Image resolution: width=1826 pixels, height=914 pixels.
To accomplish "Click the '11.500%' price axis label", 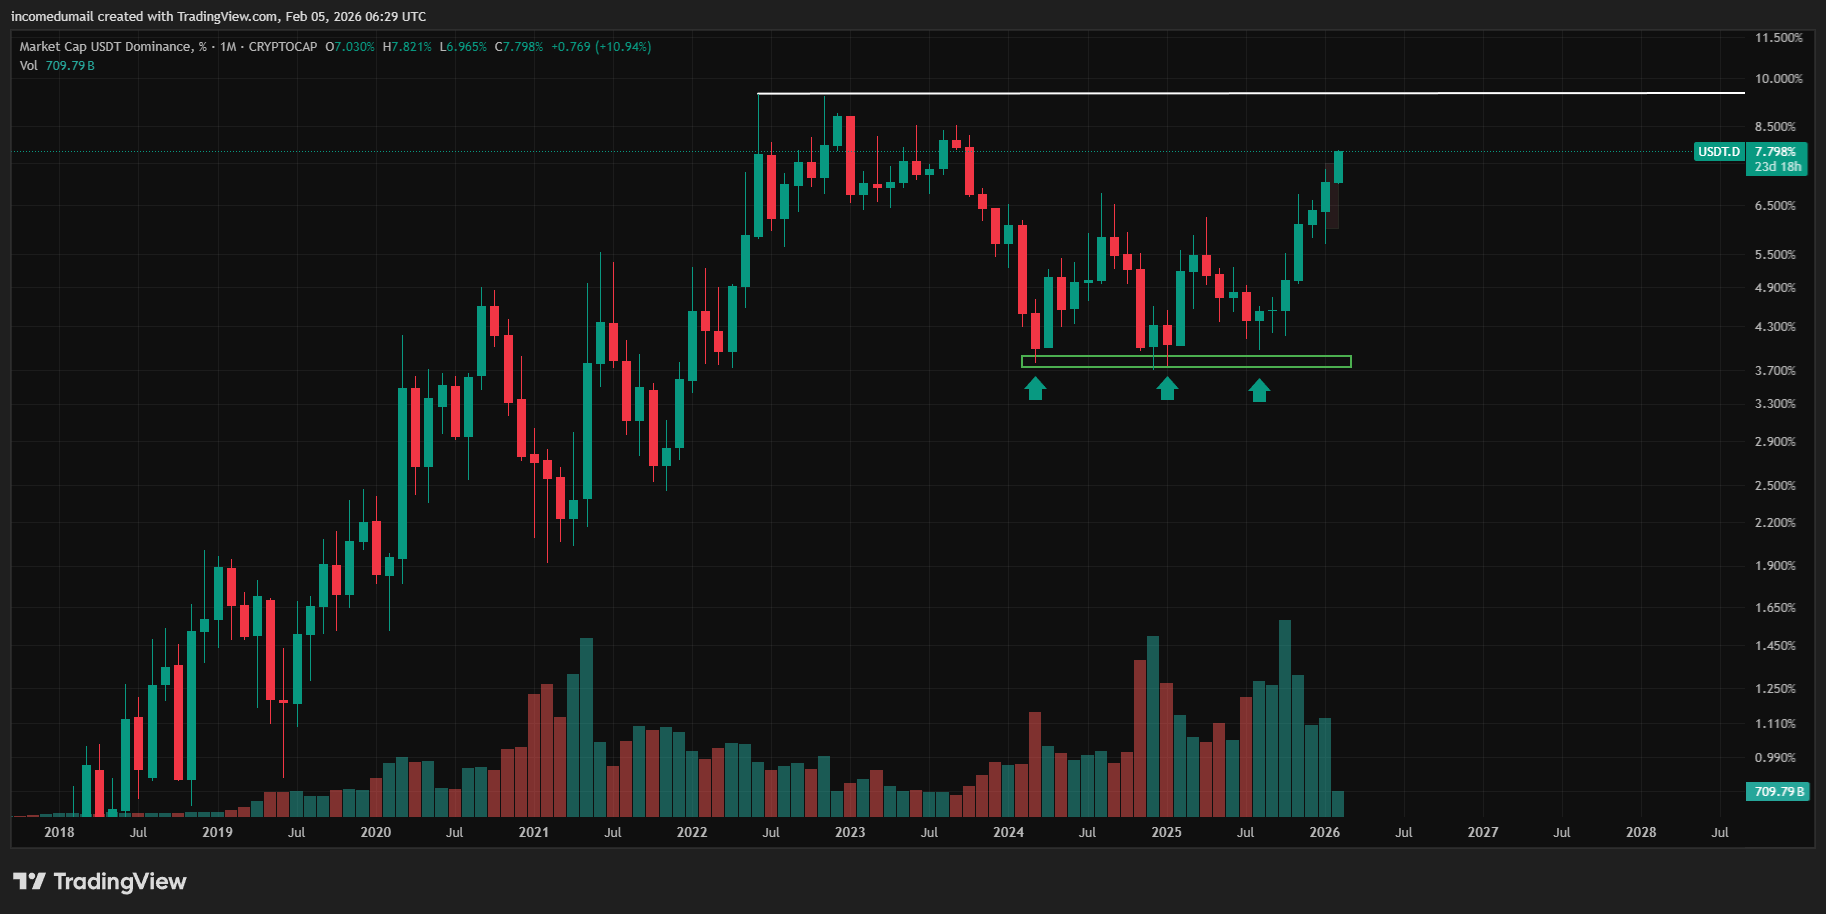I will 1778,38.
